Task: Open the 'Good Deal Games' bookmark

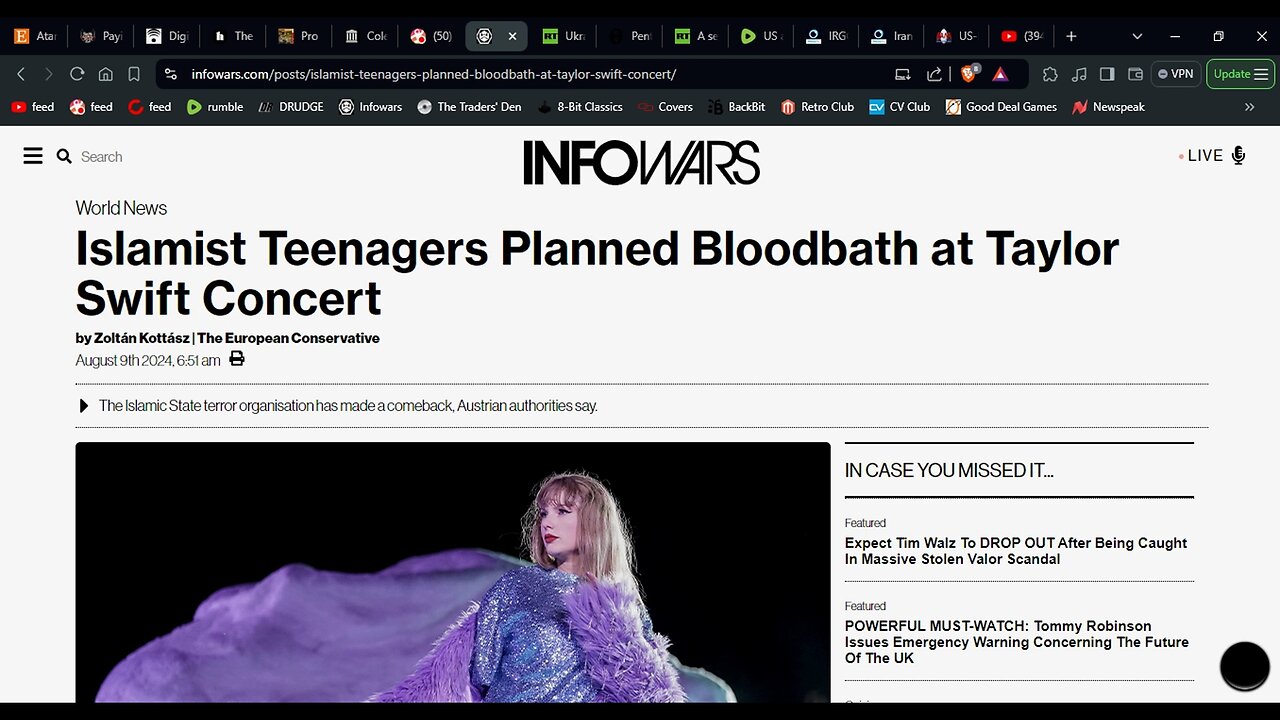Action: [x=1001, y=107]
